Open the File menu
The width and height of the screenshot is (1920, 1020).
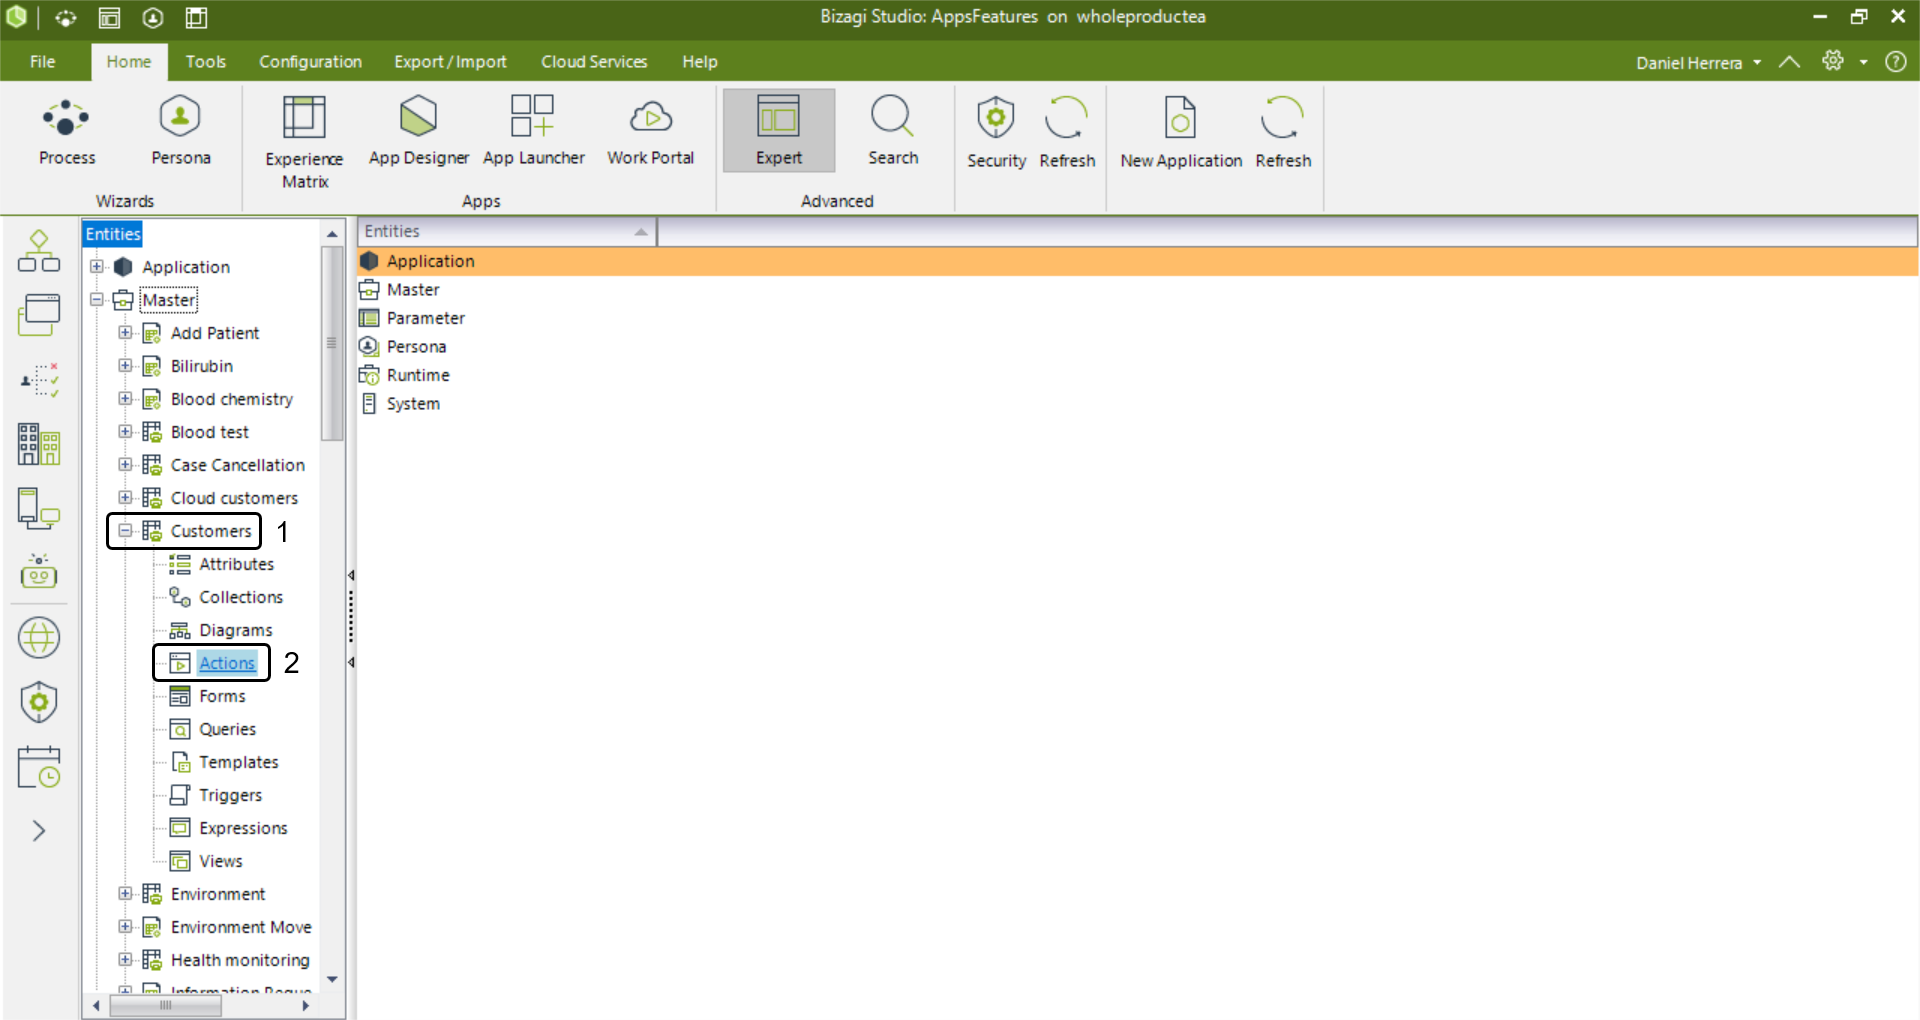click(43, 61)
